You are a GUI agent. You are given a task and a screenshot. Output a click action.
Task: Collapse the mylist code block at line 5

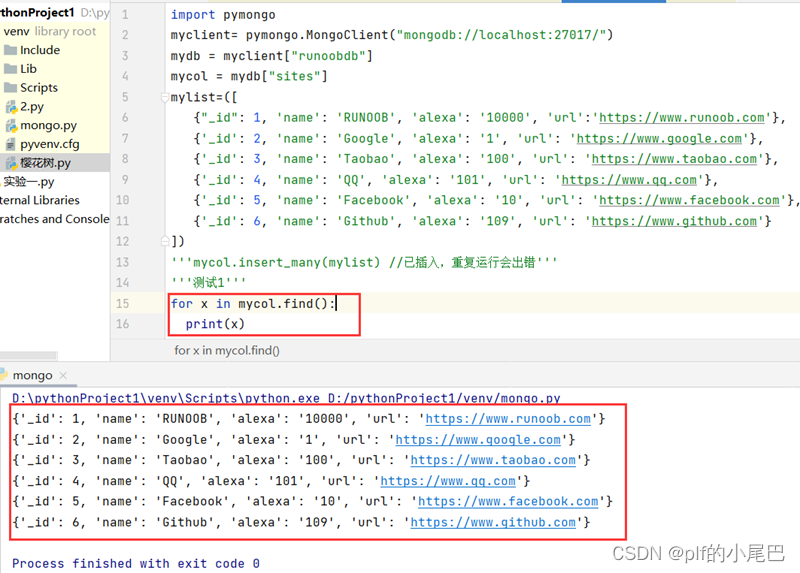pos(164,97)
